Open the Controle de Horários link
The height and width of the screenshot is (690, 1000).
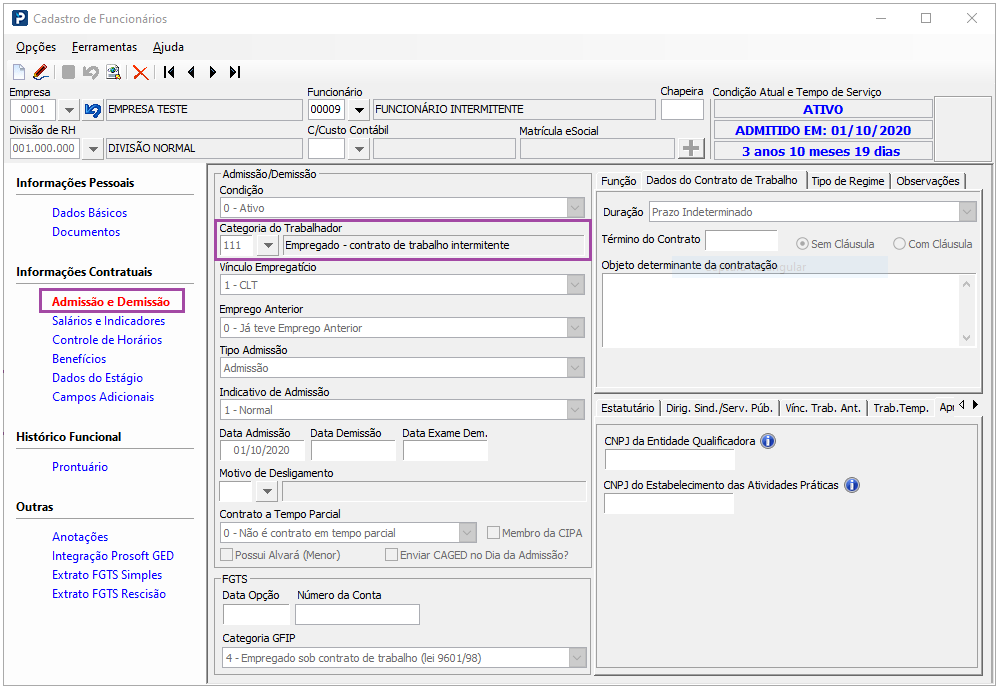(107, 340)
